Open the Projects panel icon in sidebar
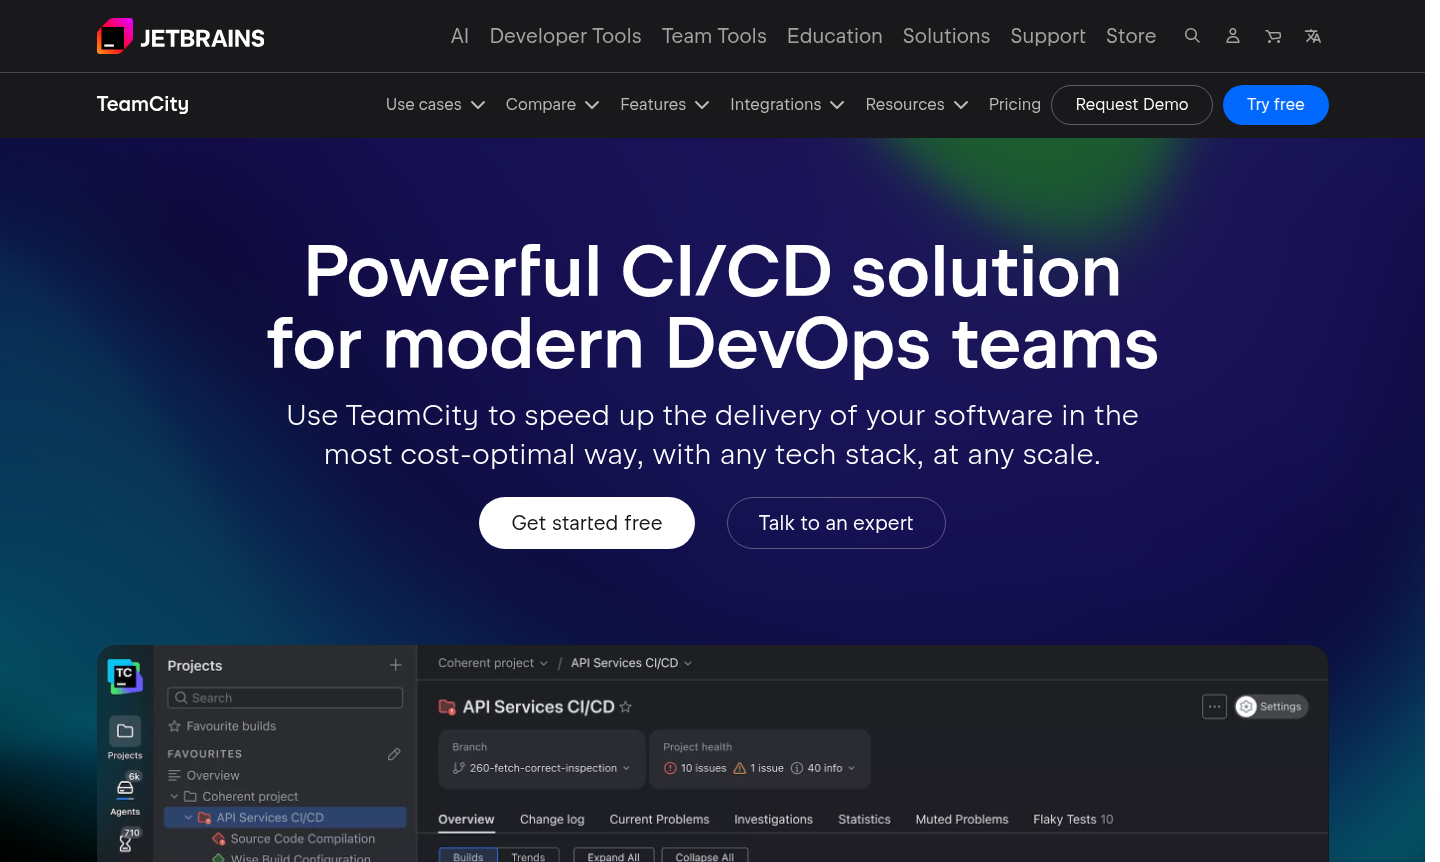This screenshot has height=862, width=1440. point(124,732)
